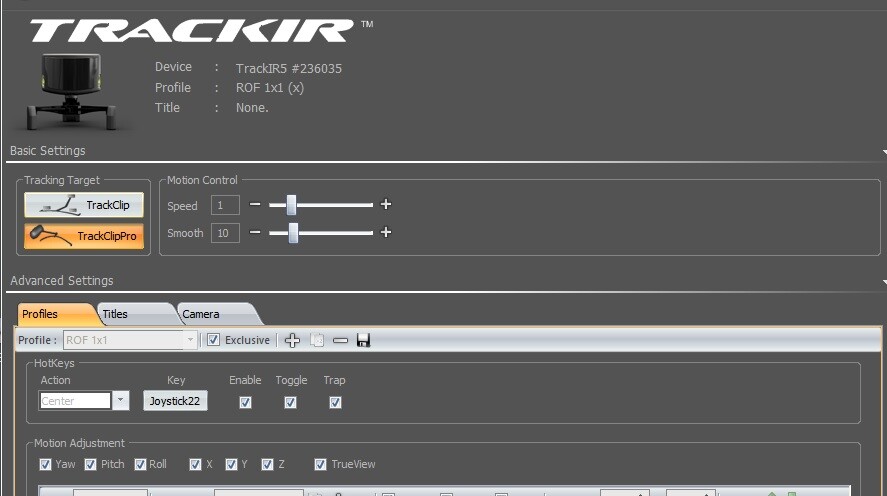Uncheck the Yaw axis checkbox
Image resolution: width=887 pixels, height=496 pixels.
click(x=45, y=464)
